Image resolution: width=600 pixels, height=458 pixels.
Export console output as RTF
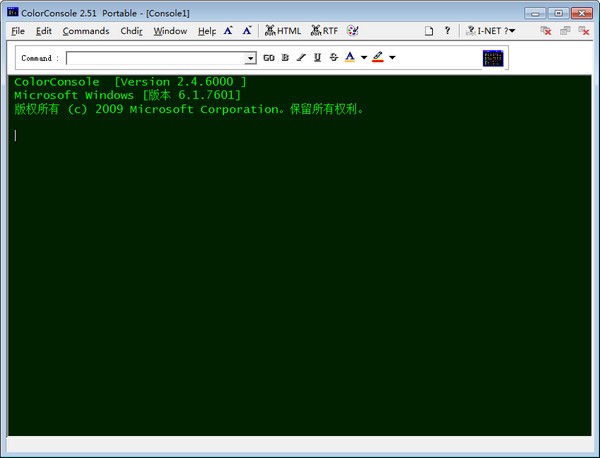point(325,31)
